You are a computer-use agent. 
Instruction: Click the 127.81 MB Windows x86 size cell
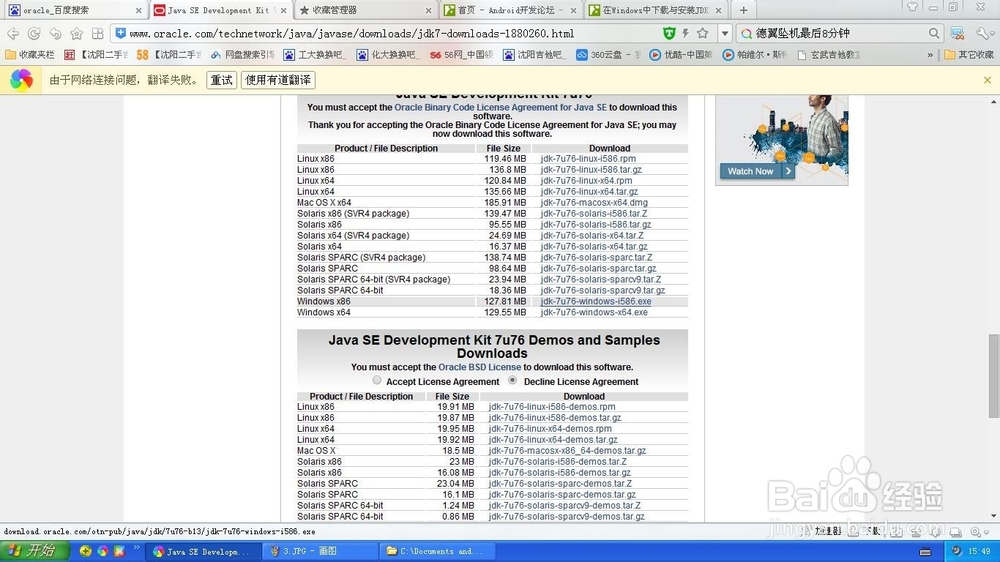507,301
